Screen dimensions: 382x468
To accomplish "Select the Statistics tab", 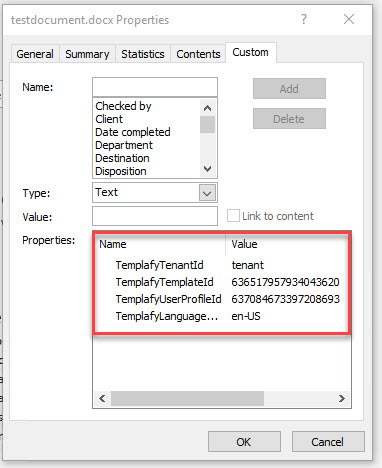I will (143, 54).
